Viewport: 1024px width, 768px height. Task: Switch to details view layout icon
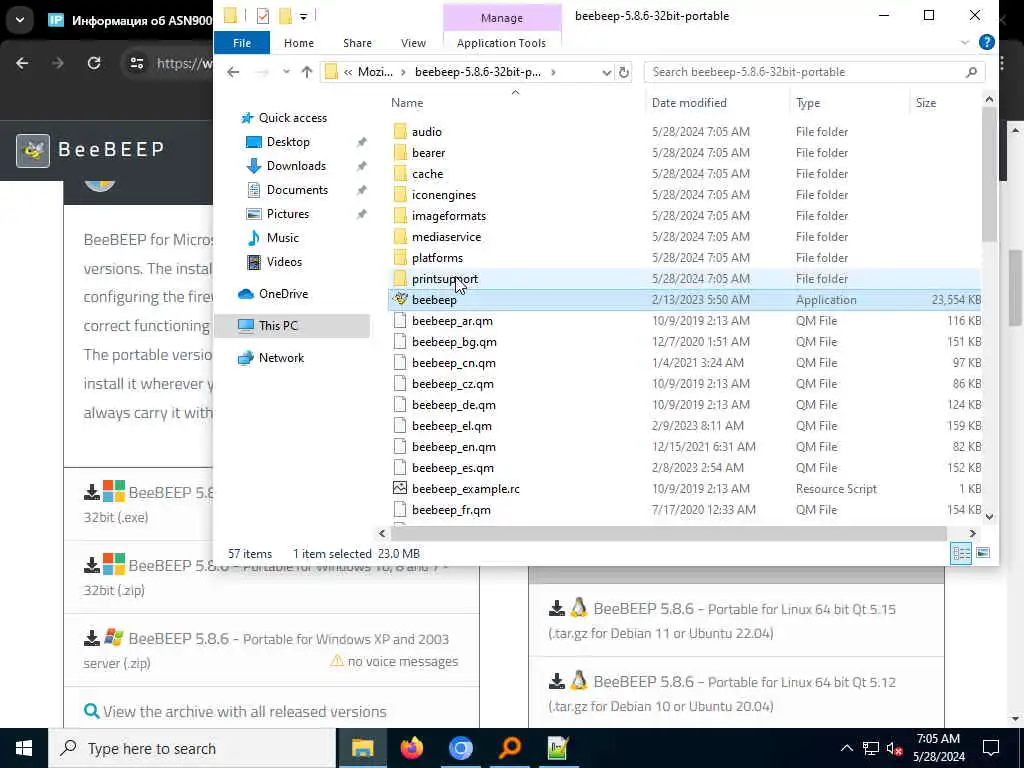coord(961,553)
